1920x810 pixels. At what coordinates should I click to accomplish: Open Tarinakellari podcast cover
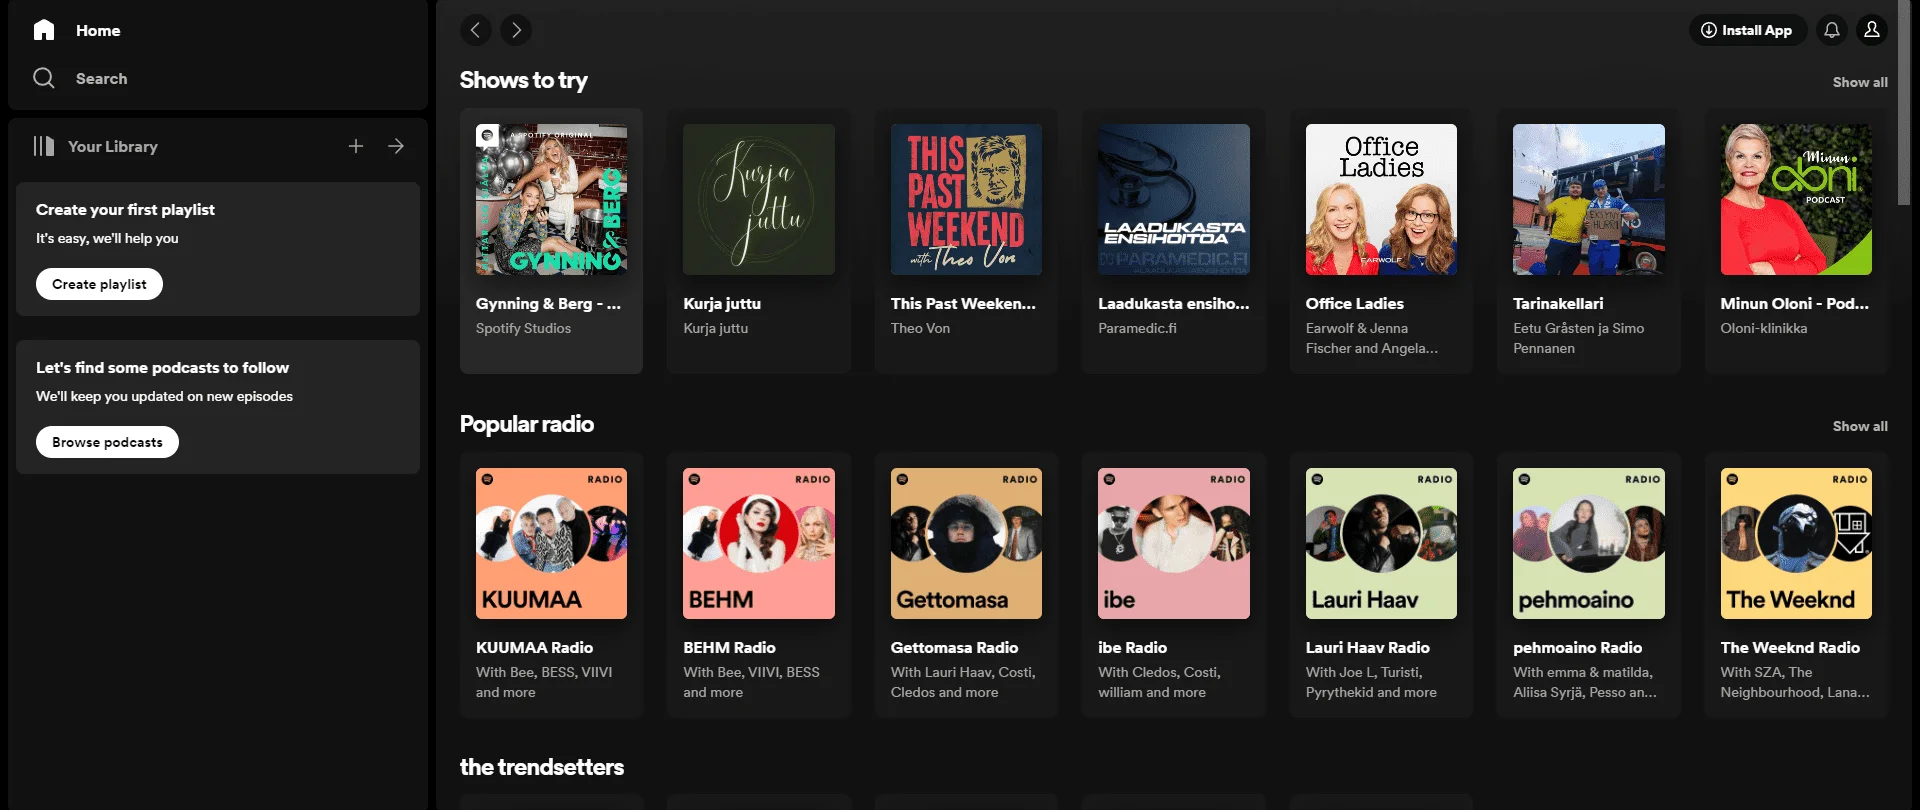pos(1589,199)
